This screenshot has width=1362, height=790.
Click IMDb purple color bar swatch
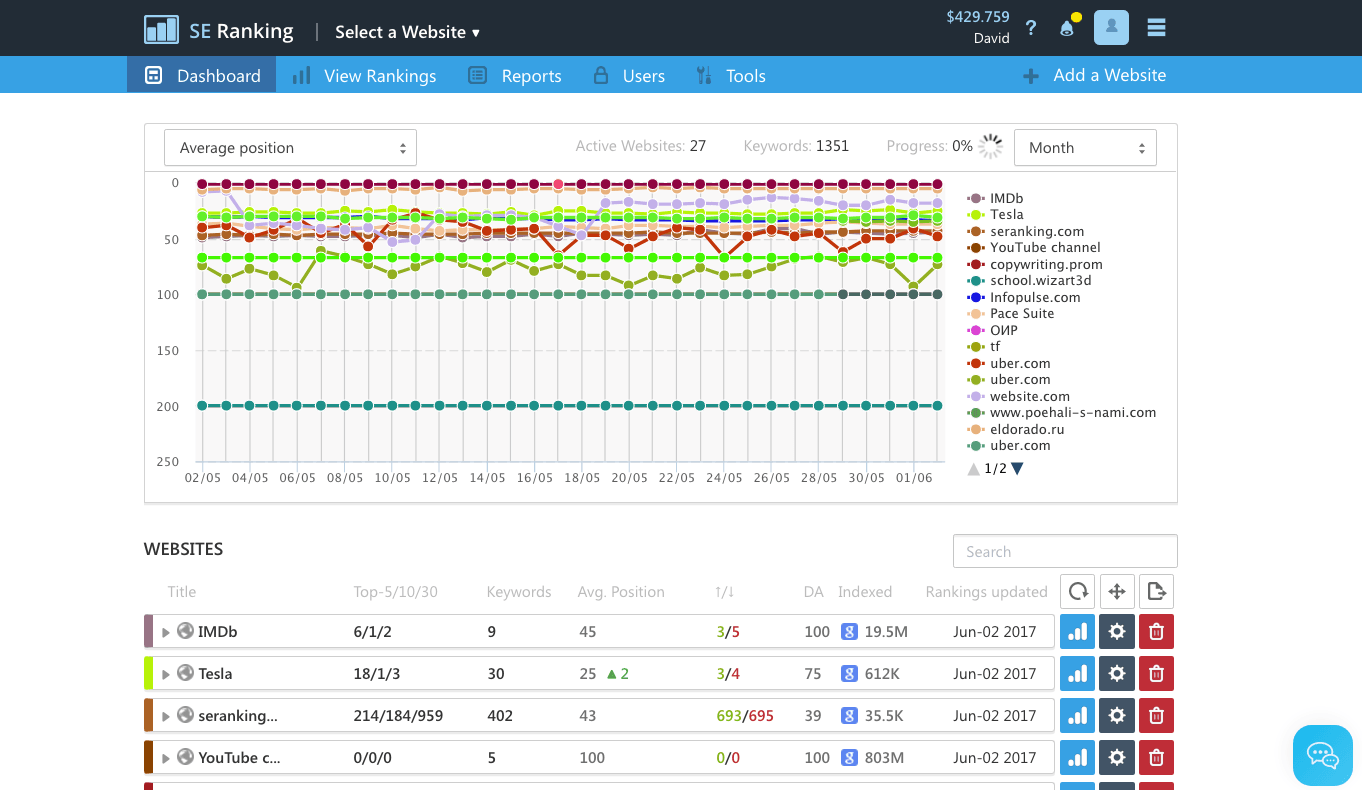149,632
